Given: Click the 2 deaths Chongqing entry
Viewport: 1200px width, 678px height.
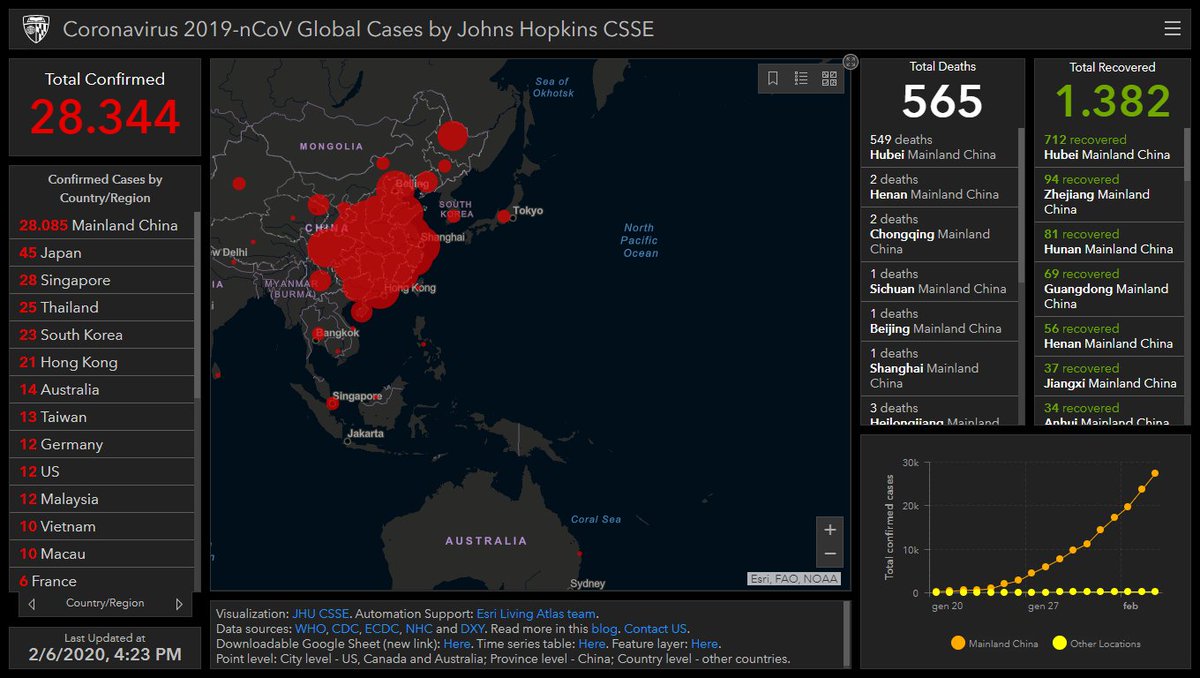Looking at the screenshot, I should tap(939, 234).
